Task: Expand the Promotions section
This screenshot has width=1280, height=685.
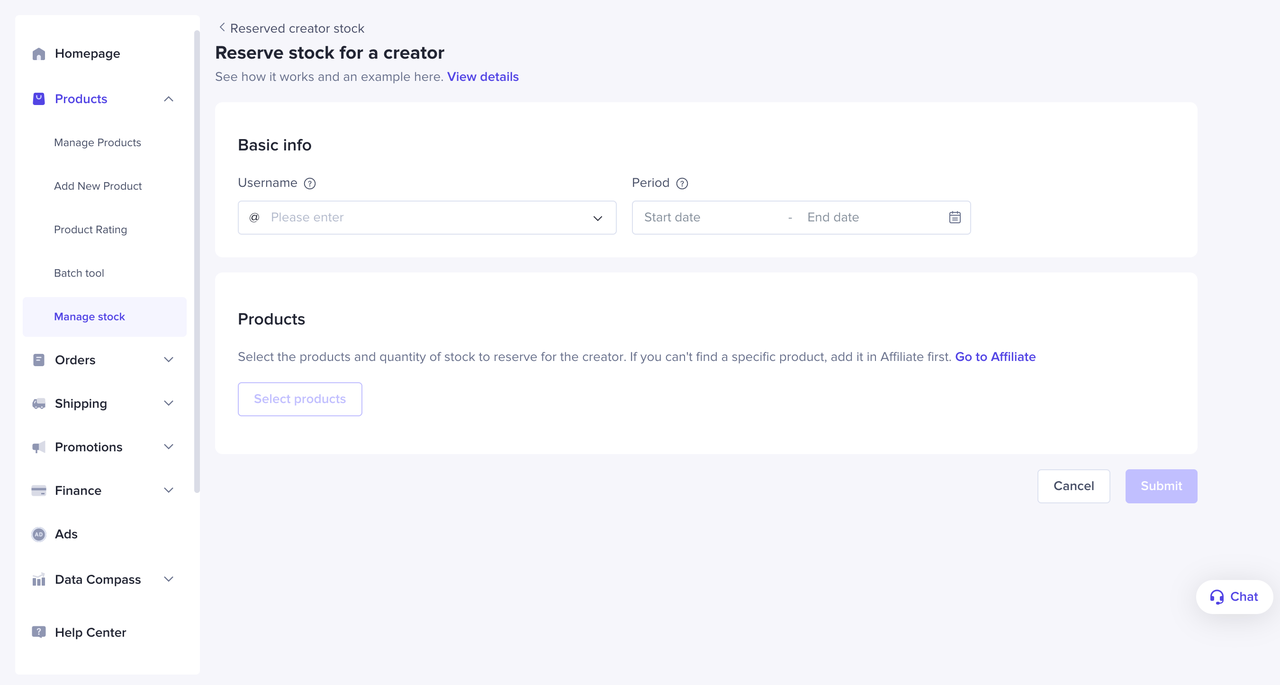Action: [168, 447]
